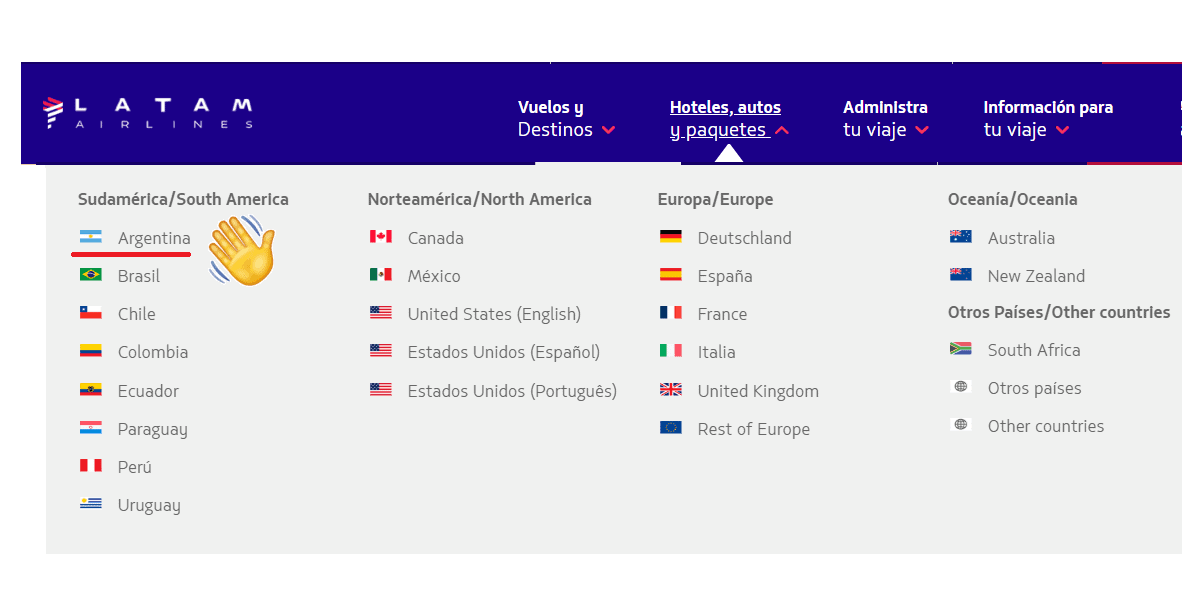Click the United Kingdom flag icon
The image size is (1200, 600).
tap(671, 391)
